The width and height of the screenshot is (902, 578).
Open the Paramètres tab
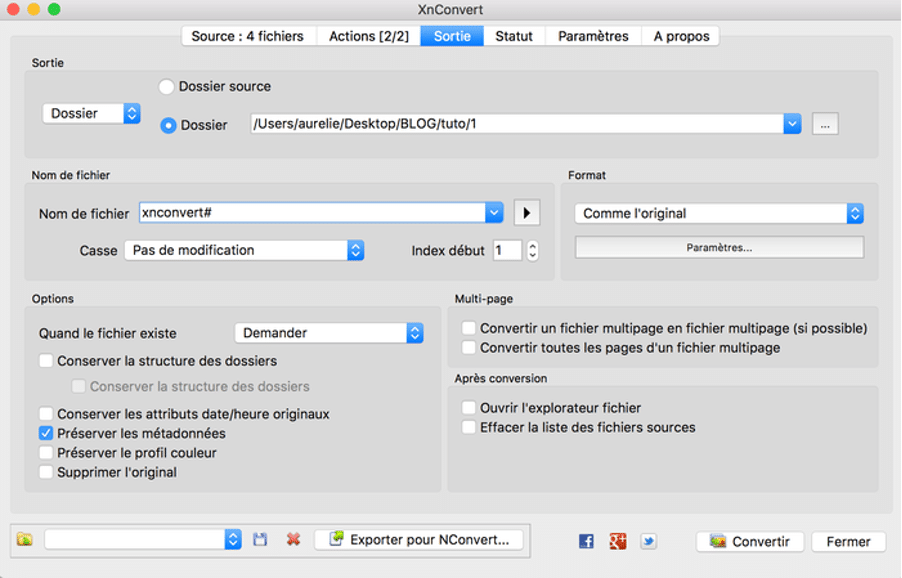593,36
